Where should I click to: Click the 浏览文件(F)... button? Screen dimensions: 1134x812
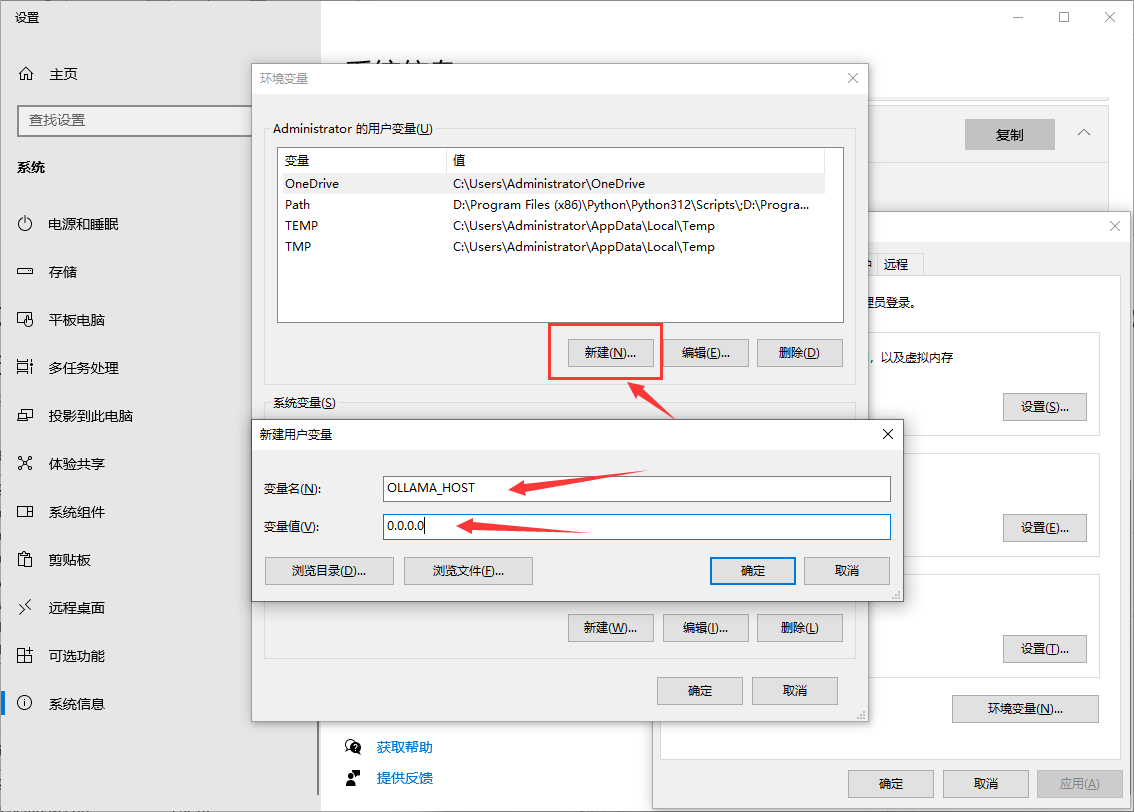pos(468,571)
